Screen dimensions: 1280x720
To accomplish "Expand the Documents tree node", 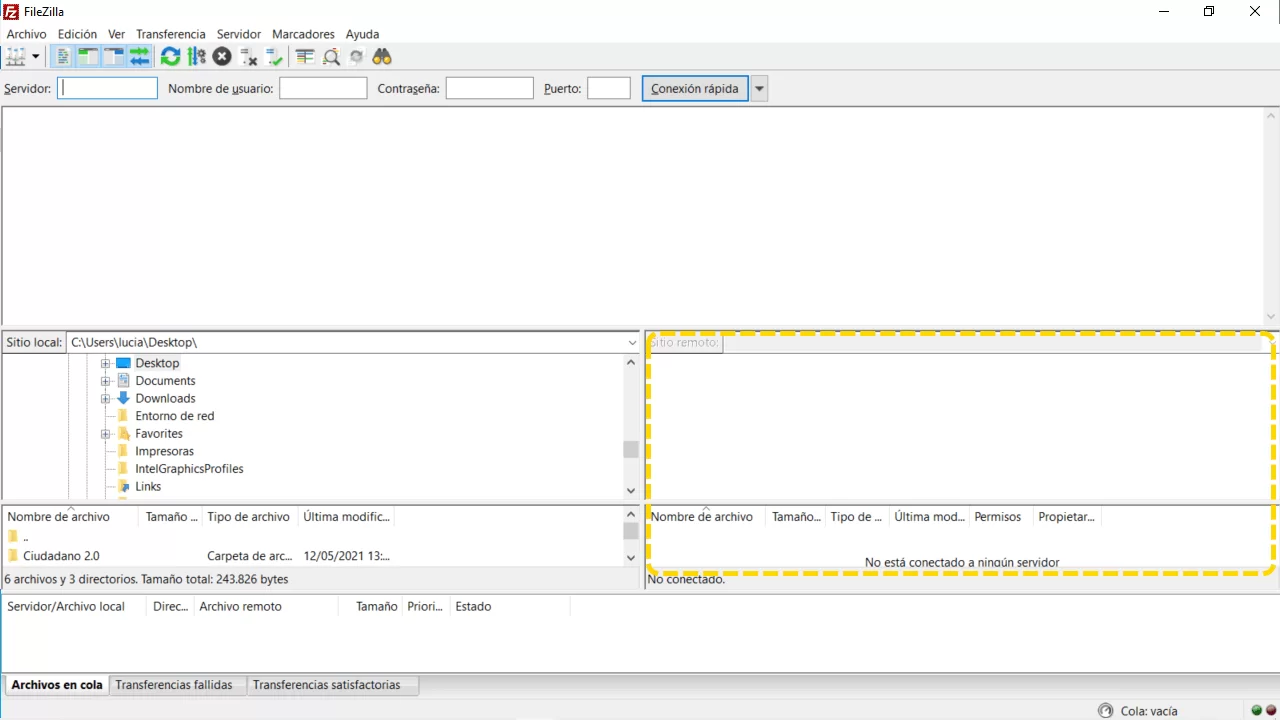I will (105, 381).
